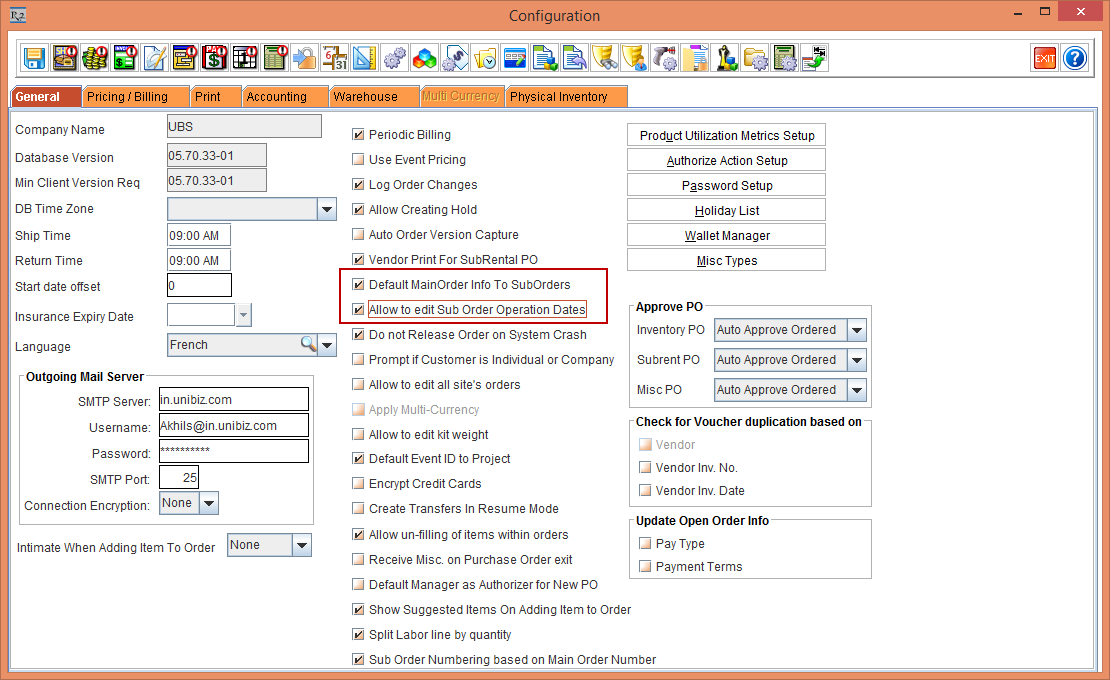Click the SMTP Server input field
Screen dimensions: 1110x680
pos(233,400)
